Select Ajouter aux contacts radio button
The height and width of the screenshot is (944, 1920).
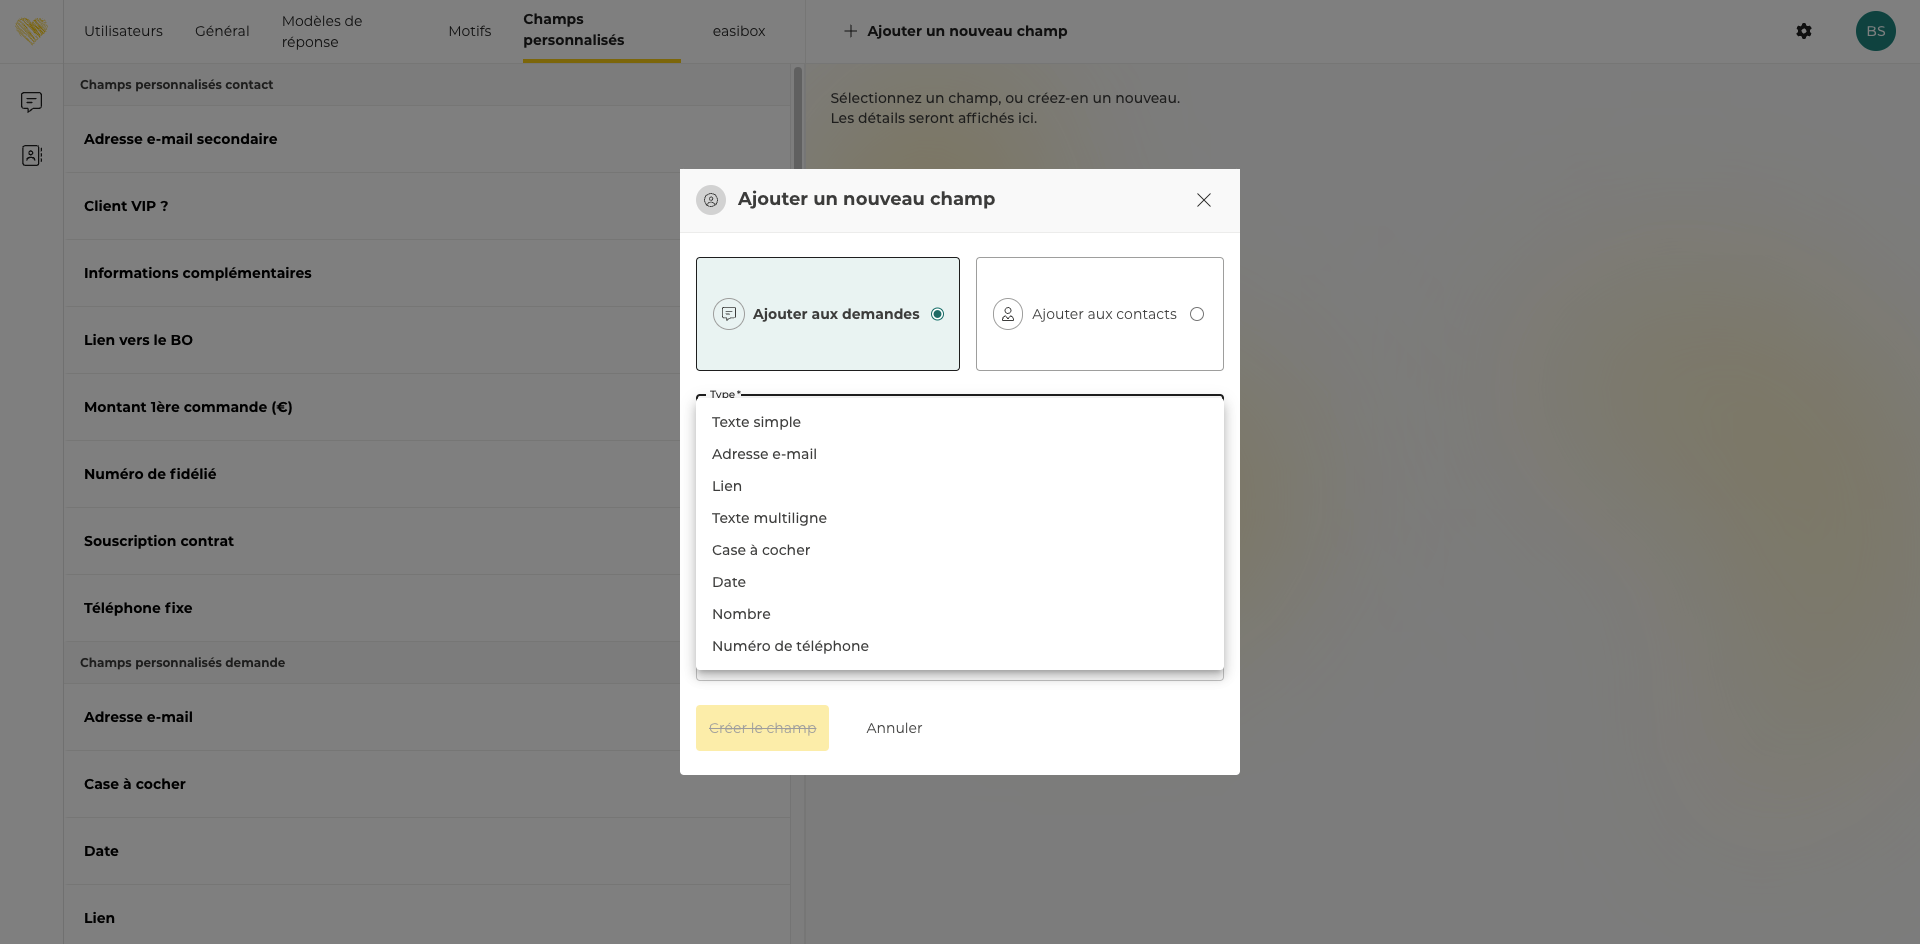pos(1196,314)
